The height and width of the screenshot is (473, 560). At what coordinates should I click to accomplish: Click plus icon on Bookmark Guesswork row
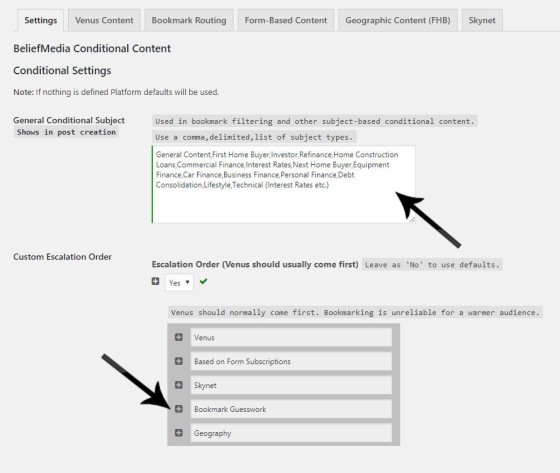point(179,409)
